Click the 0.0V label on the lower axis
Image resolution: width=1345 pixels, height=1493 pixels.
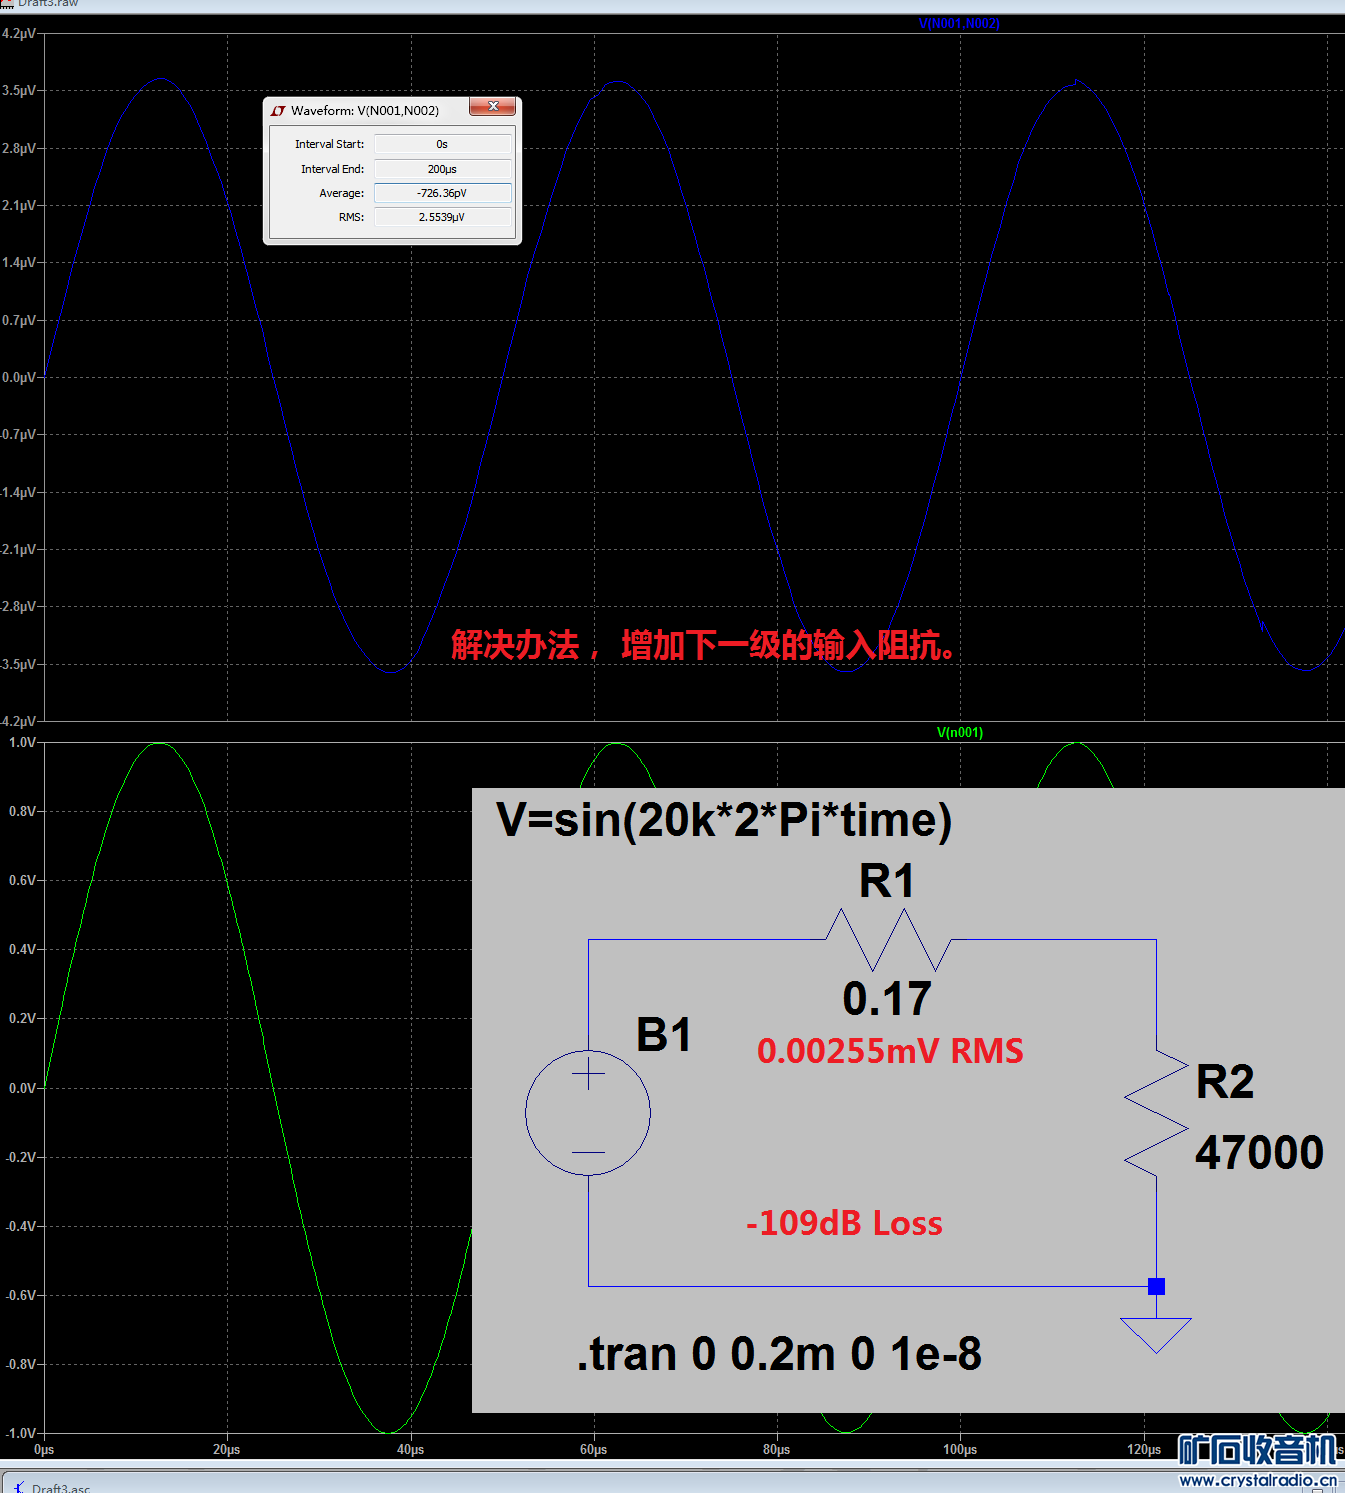pos(23,1088)
